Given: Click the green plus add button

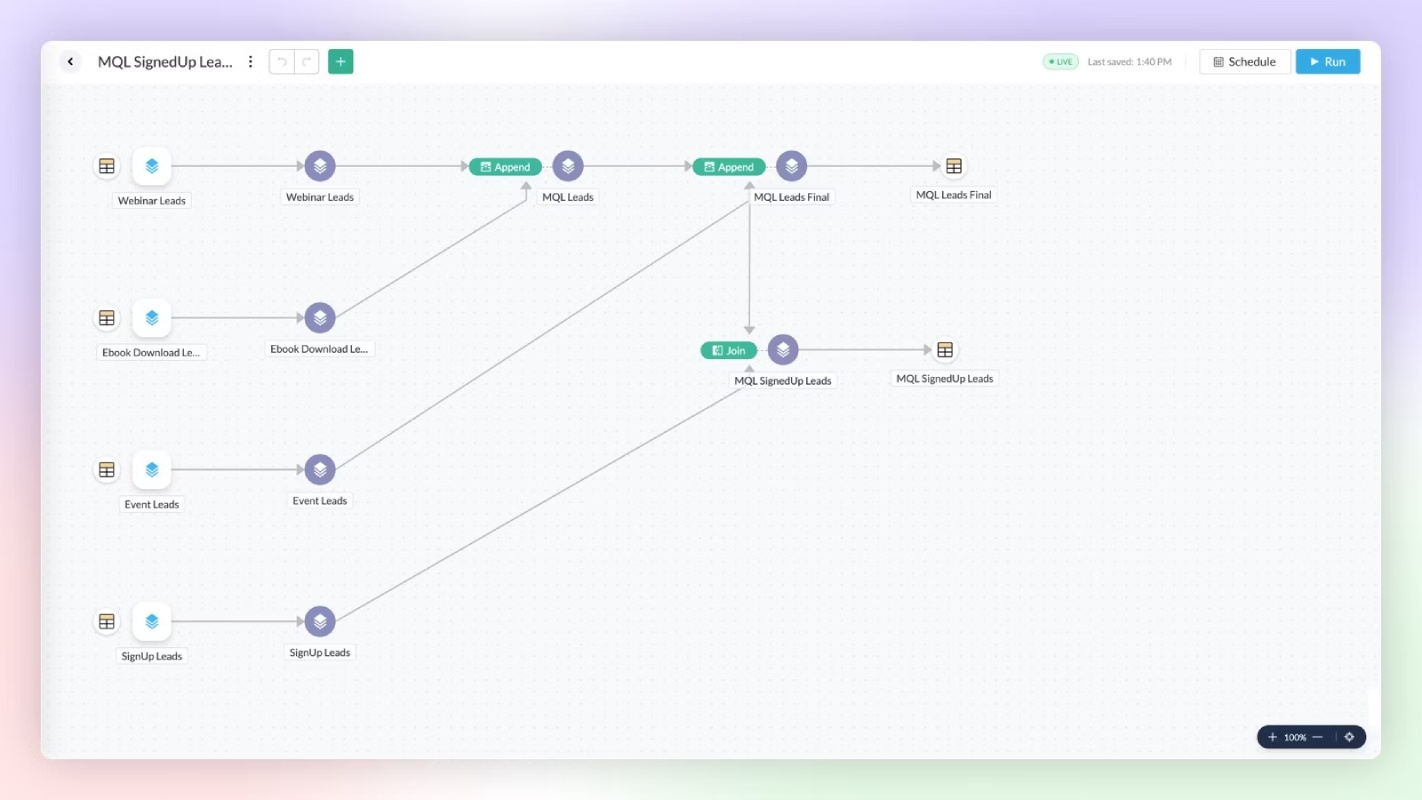Looking at the screenshot, I should pos(341,62).
